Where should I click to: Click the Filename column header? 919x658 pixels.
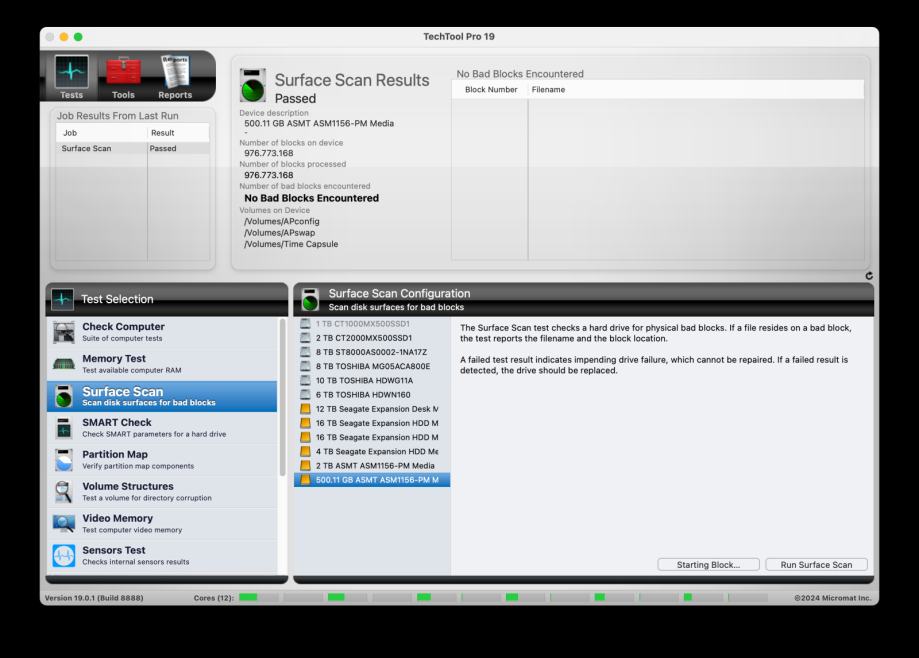[x=696, y=90]
